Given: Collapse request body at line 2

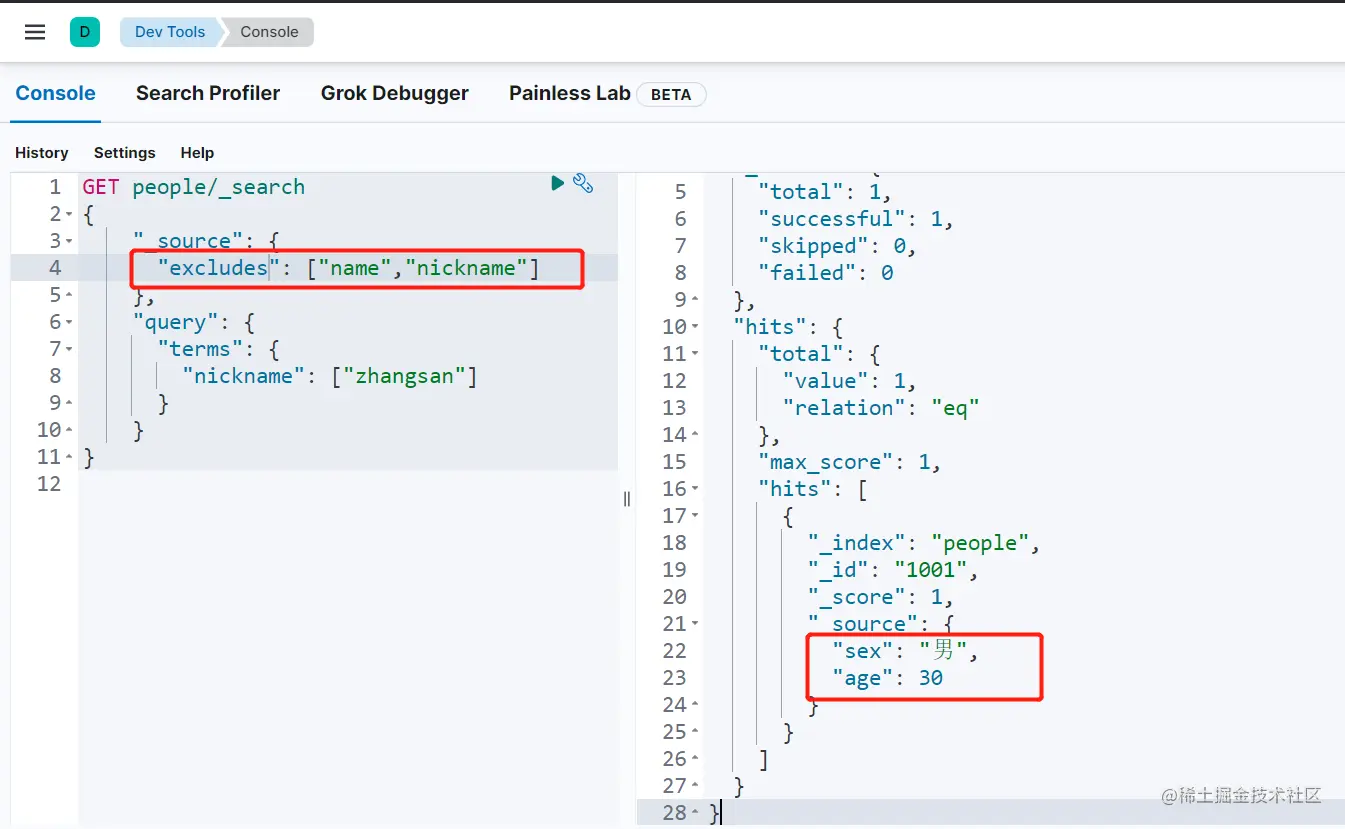Looking at the screenshot, I should (68, 215).
